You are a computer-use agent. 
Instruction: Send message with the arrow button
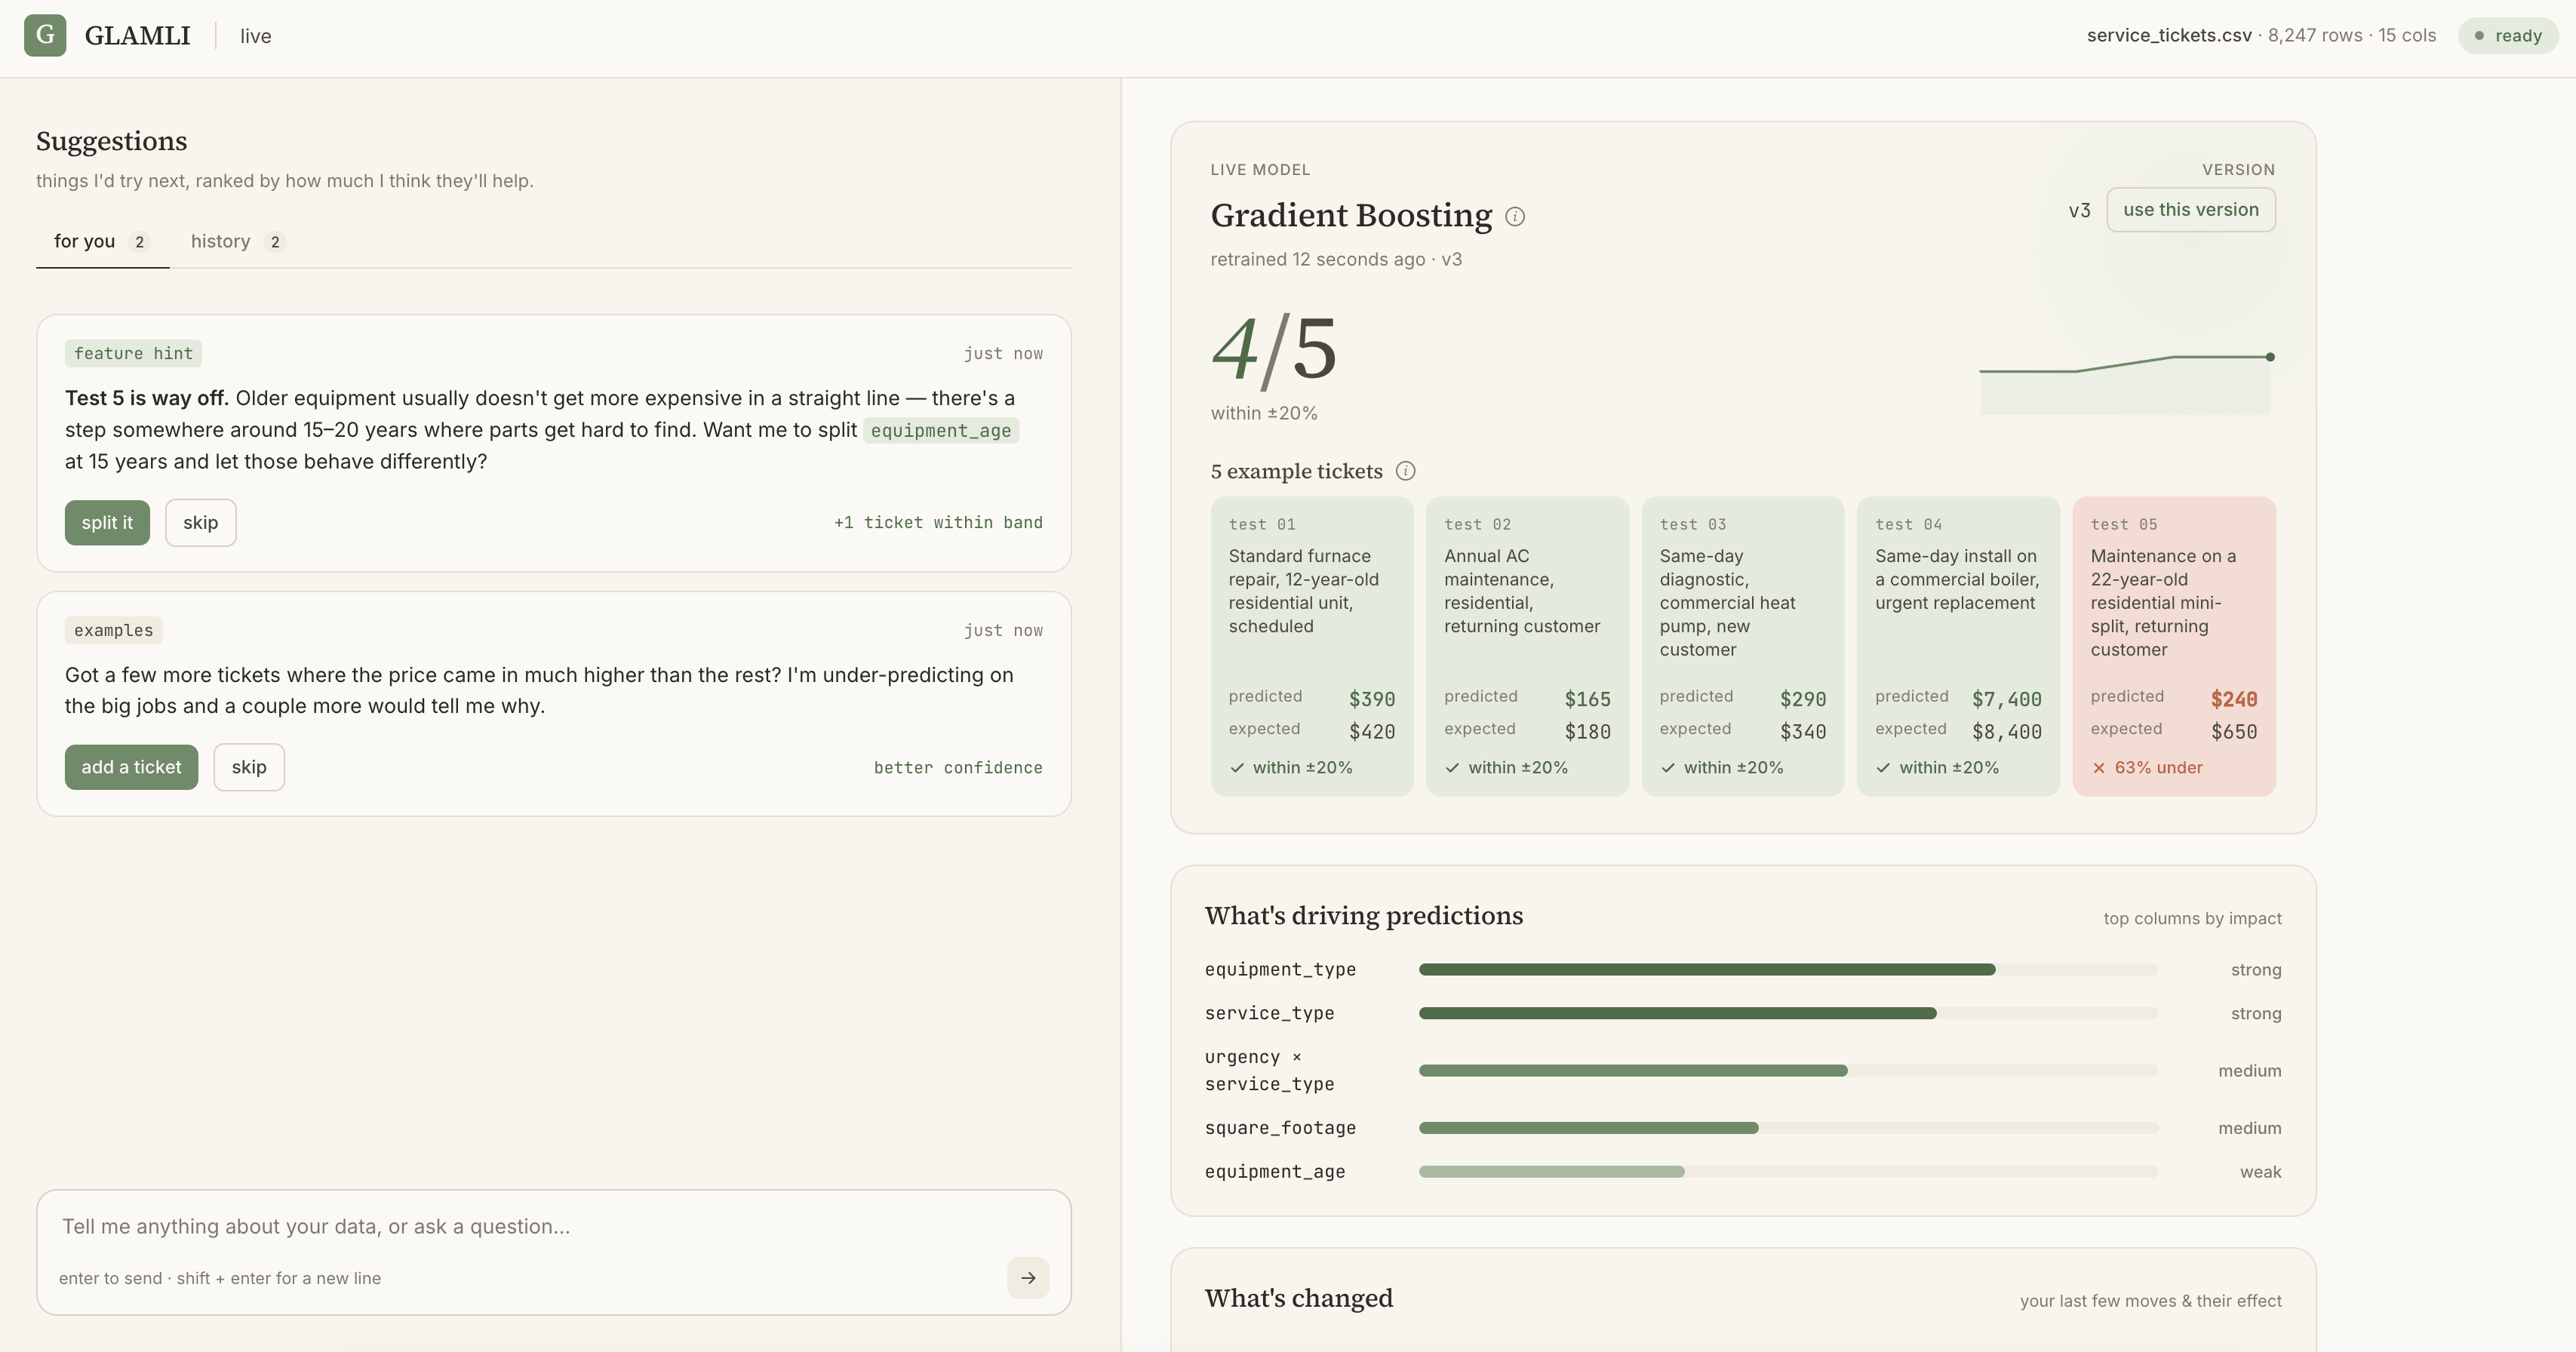pos(1028,1278)
